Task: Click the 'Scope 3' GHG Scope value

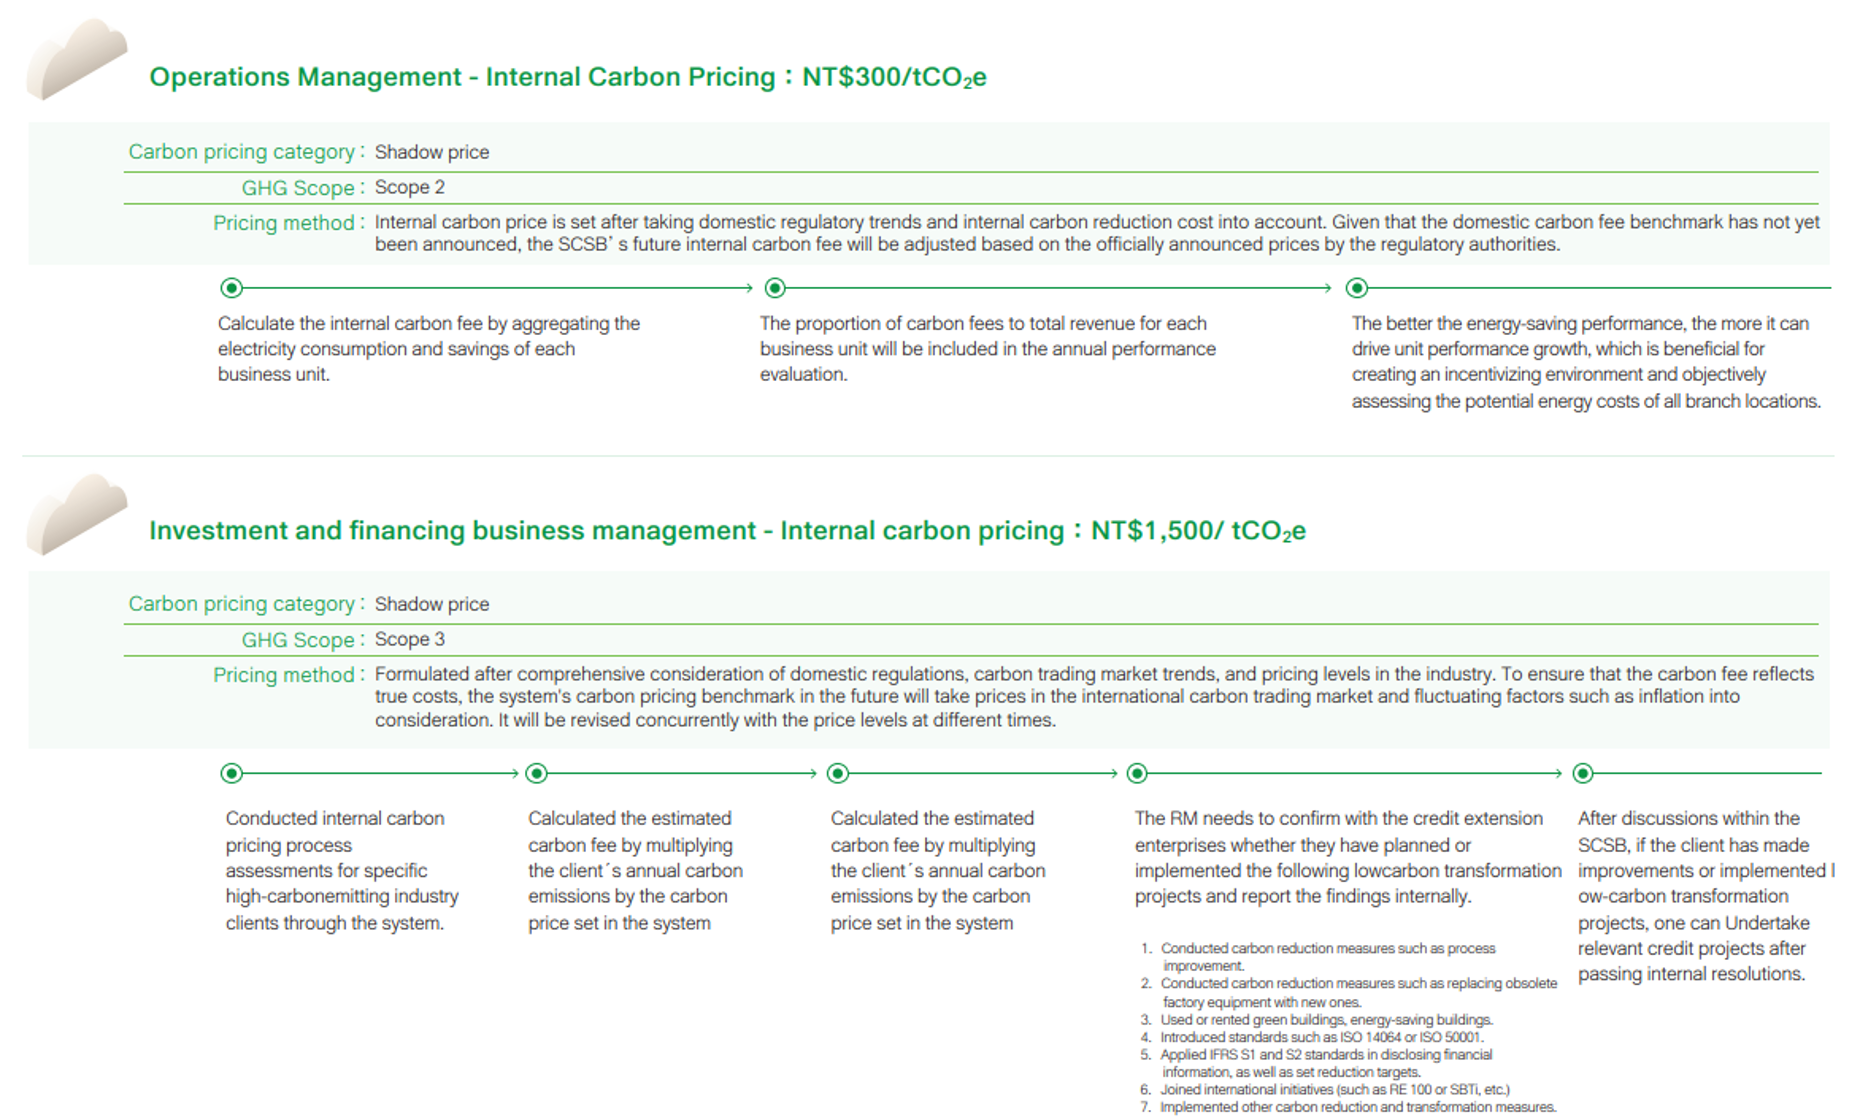Action: (410, 639)
